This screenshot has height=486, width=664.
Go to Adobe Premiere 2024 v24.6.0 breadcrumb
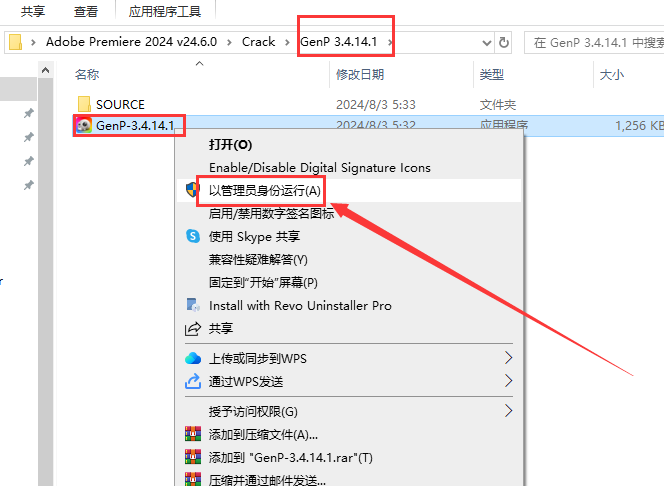[131, 42]
